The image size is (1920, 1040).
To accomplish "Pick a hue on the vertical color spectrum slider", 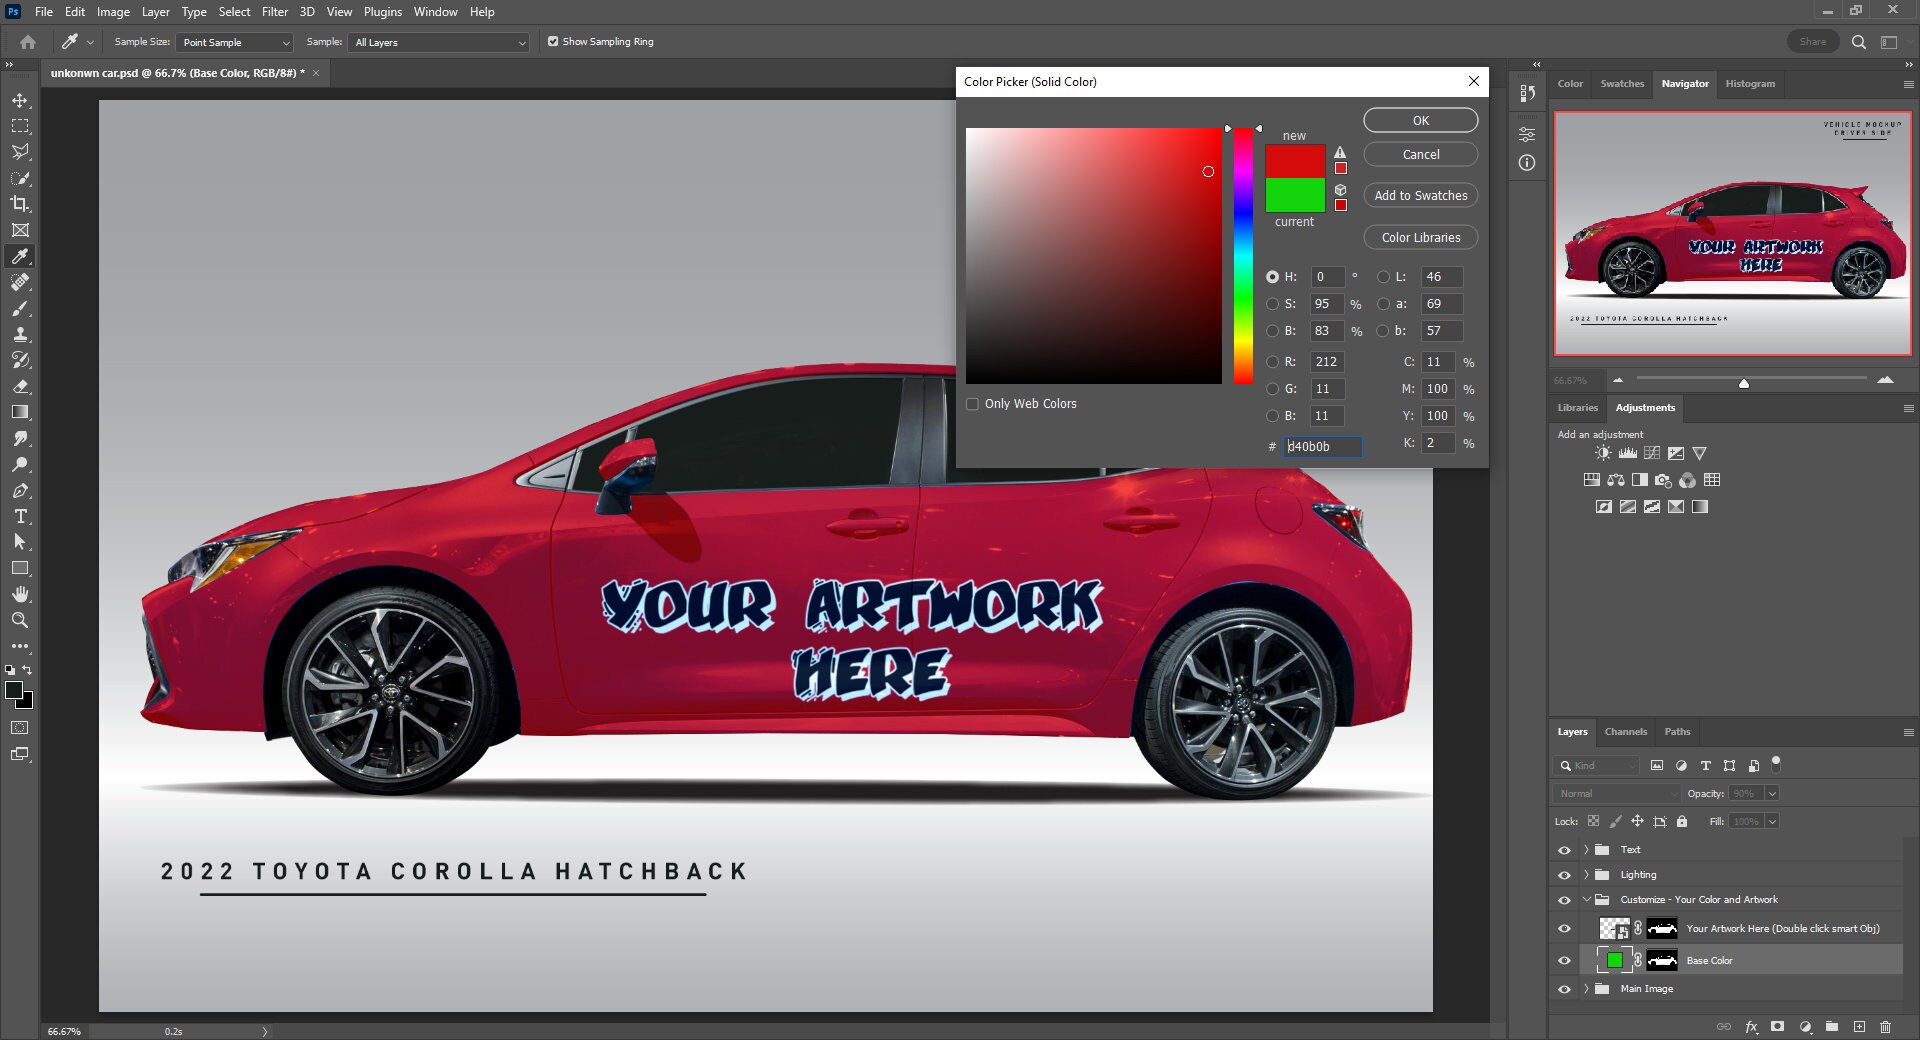I will coord(1241,250).
